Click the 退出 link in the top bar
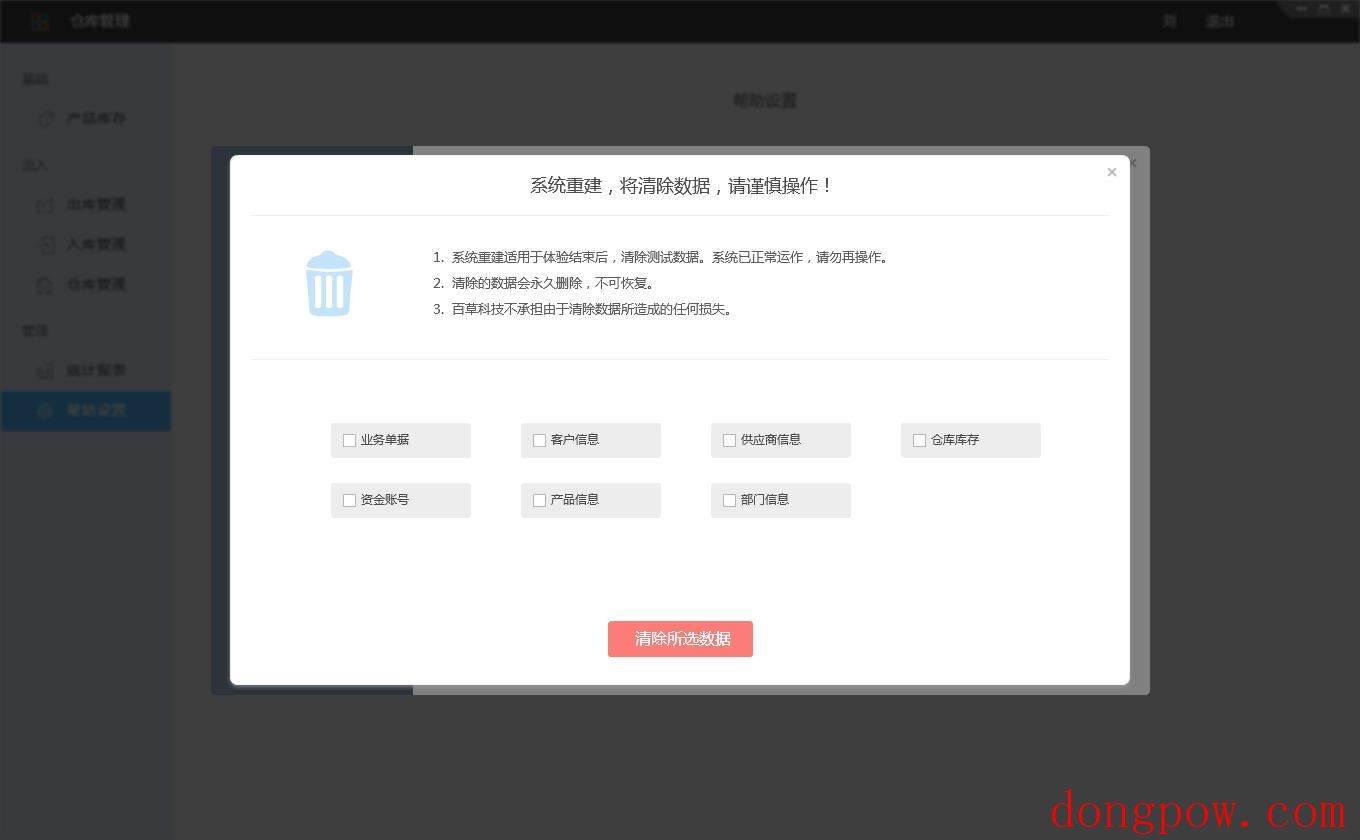The height and width of the screenshot is (840, 1360). click(1220, 21)
